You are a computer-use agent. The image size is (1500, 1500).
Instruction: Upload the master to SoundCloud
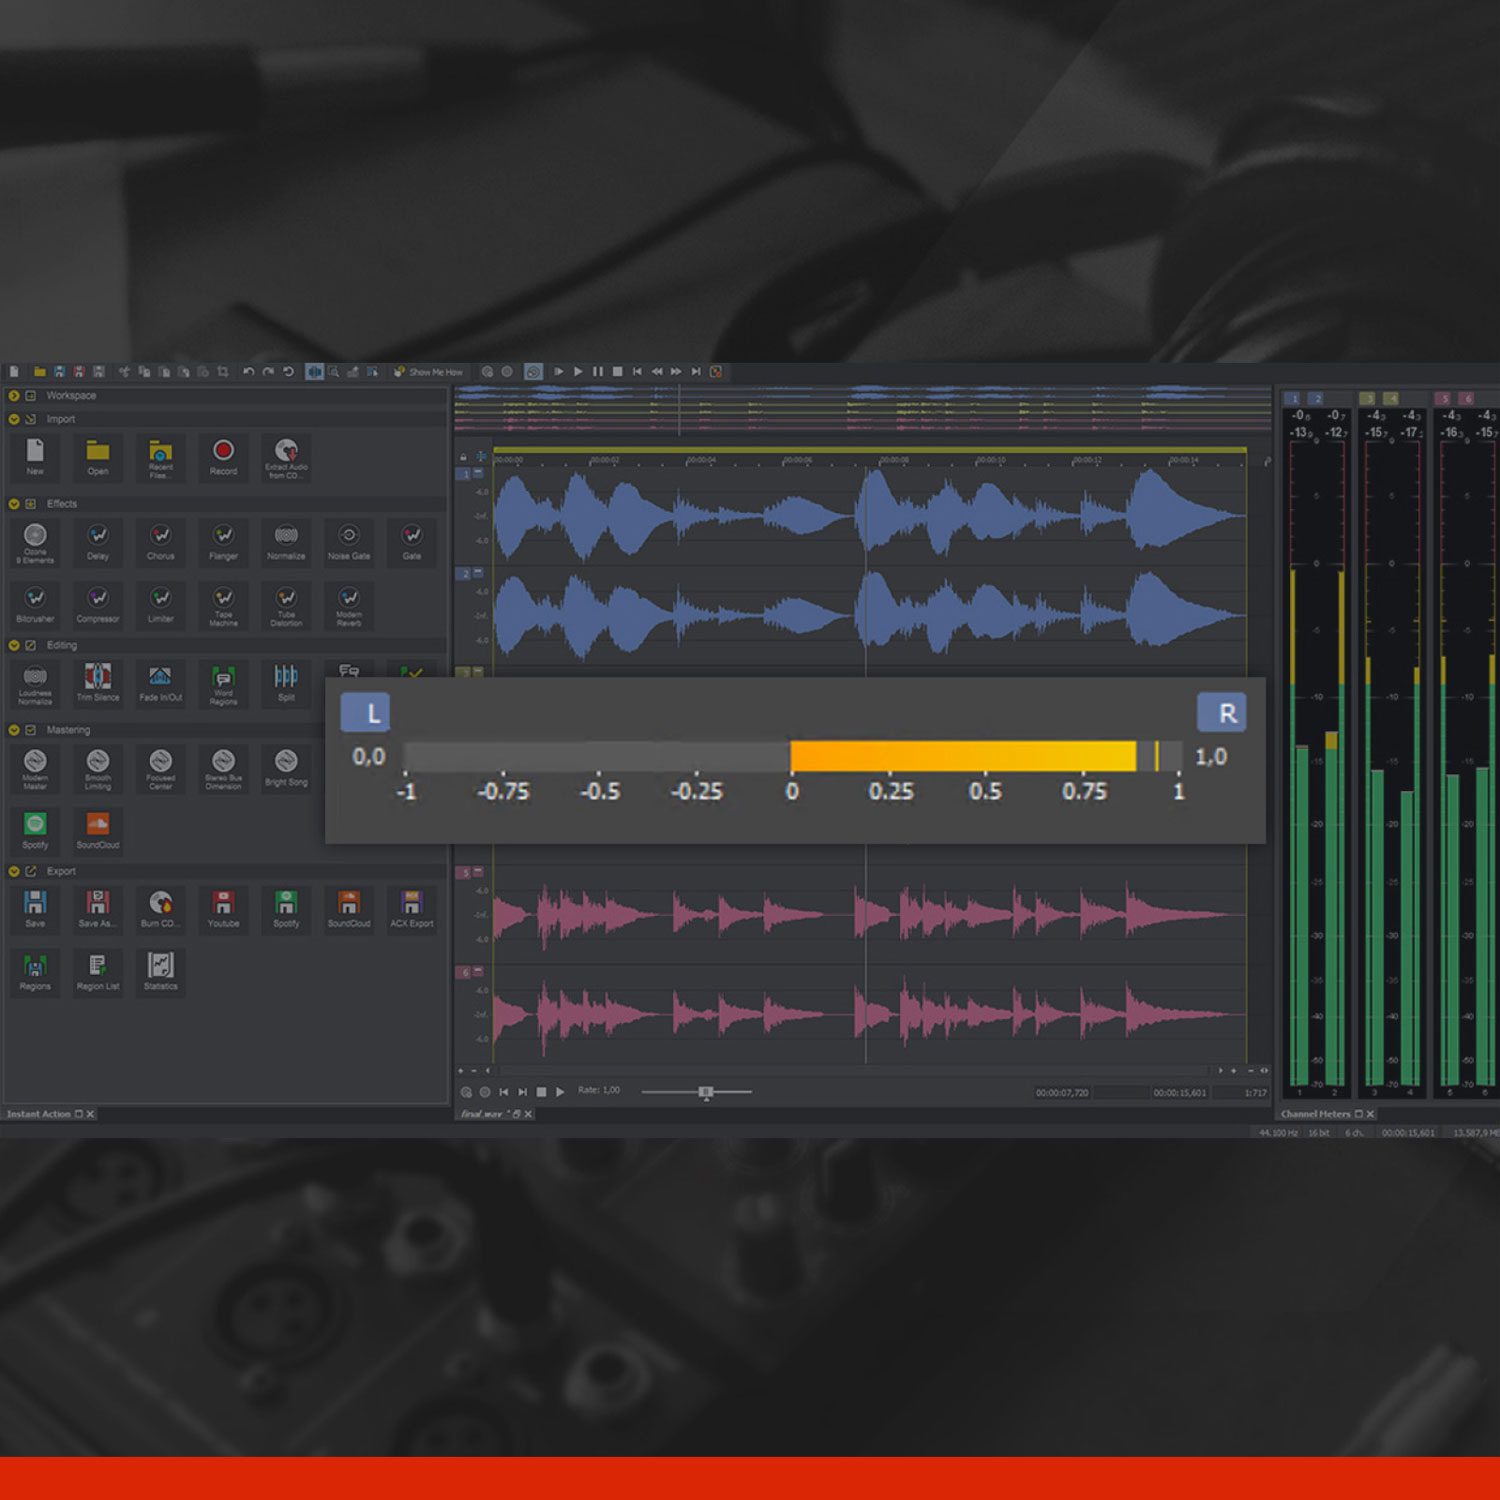97,832
